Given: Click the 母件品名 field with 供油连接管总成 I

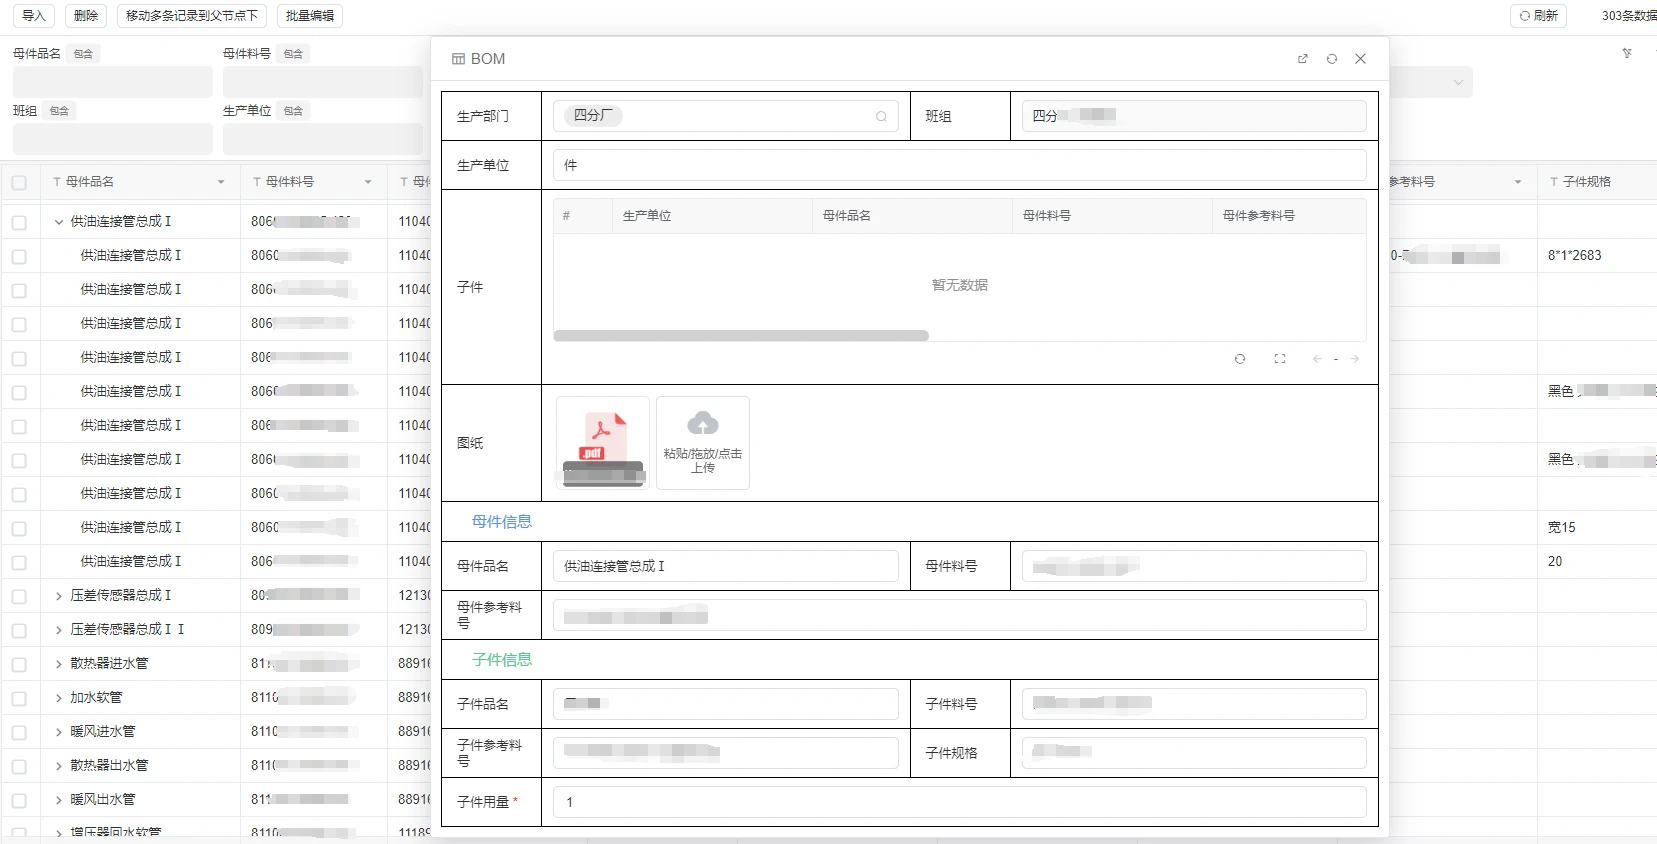Looking at the screenshot, I should [x=726, y=566].
